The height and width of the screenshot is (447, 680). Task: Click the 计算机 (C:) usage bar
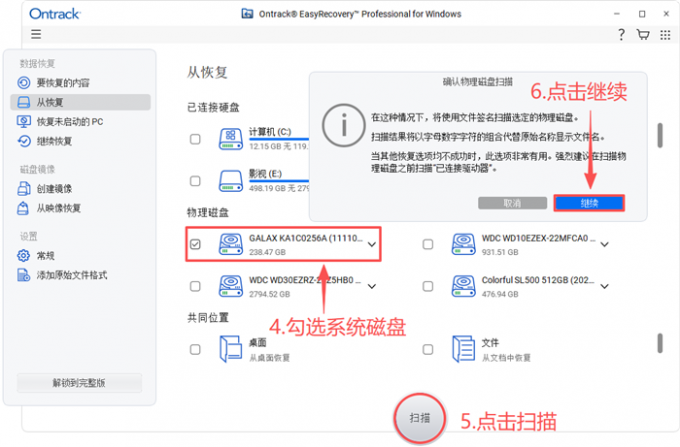tap(279, 139)
